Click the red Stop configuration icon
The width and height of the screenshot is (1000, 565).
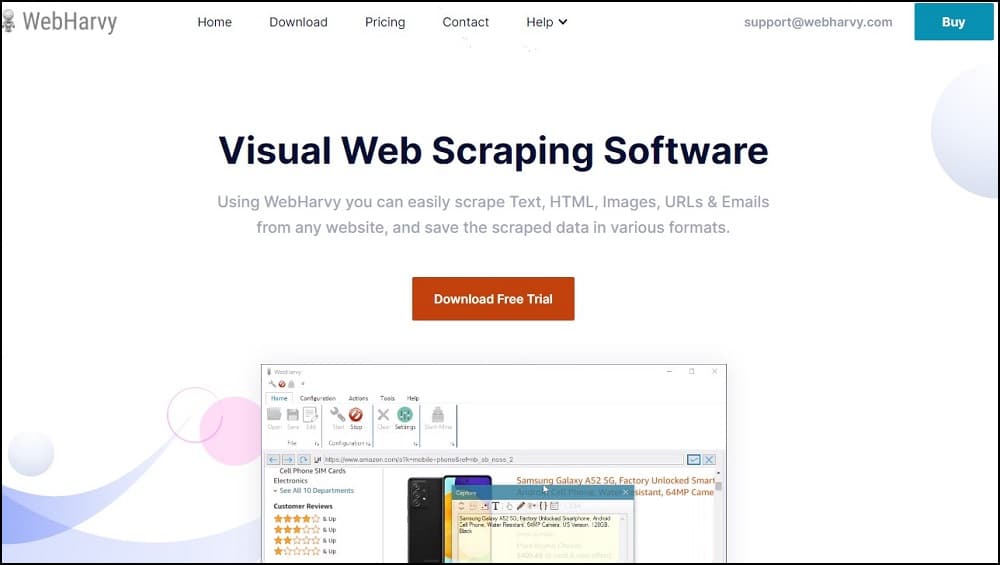(356, 418)
